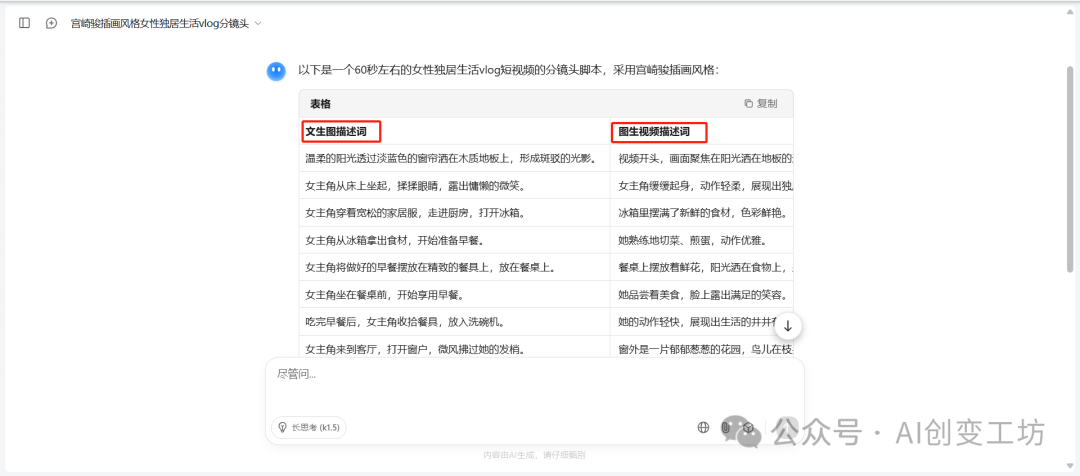This screenshot has height=476, width=1080.
Task: Select cell 女主角坐在餐桌前，开始享用早餐
Action: click(455, 295)
